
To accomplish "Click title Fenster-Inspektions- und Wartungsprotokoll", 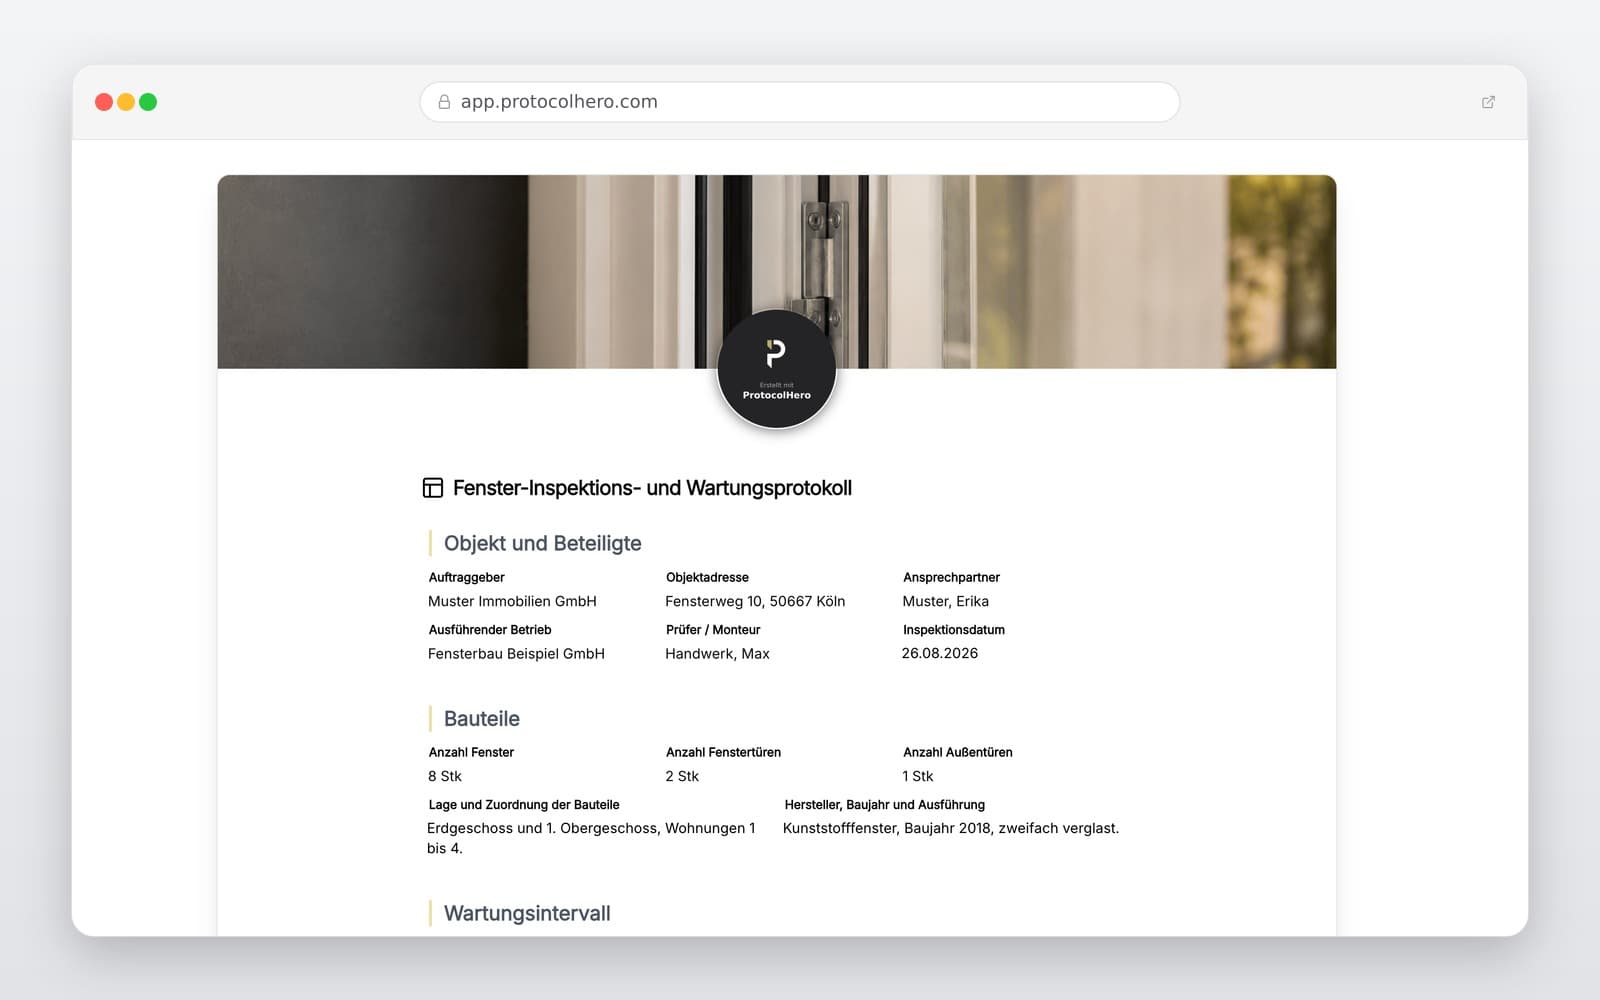I will click(652, 488).
